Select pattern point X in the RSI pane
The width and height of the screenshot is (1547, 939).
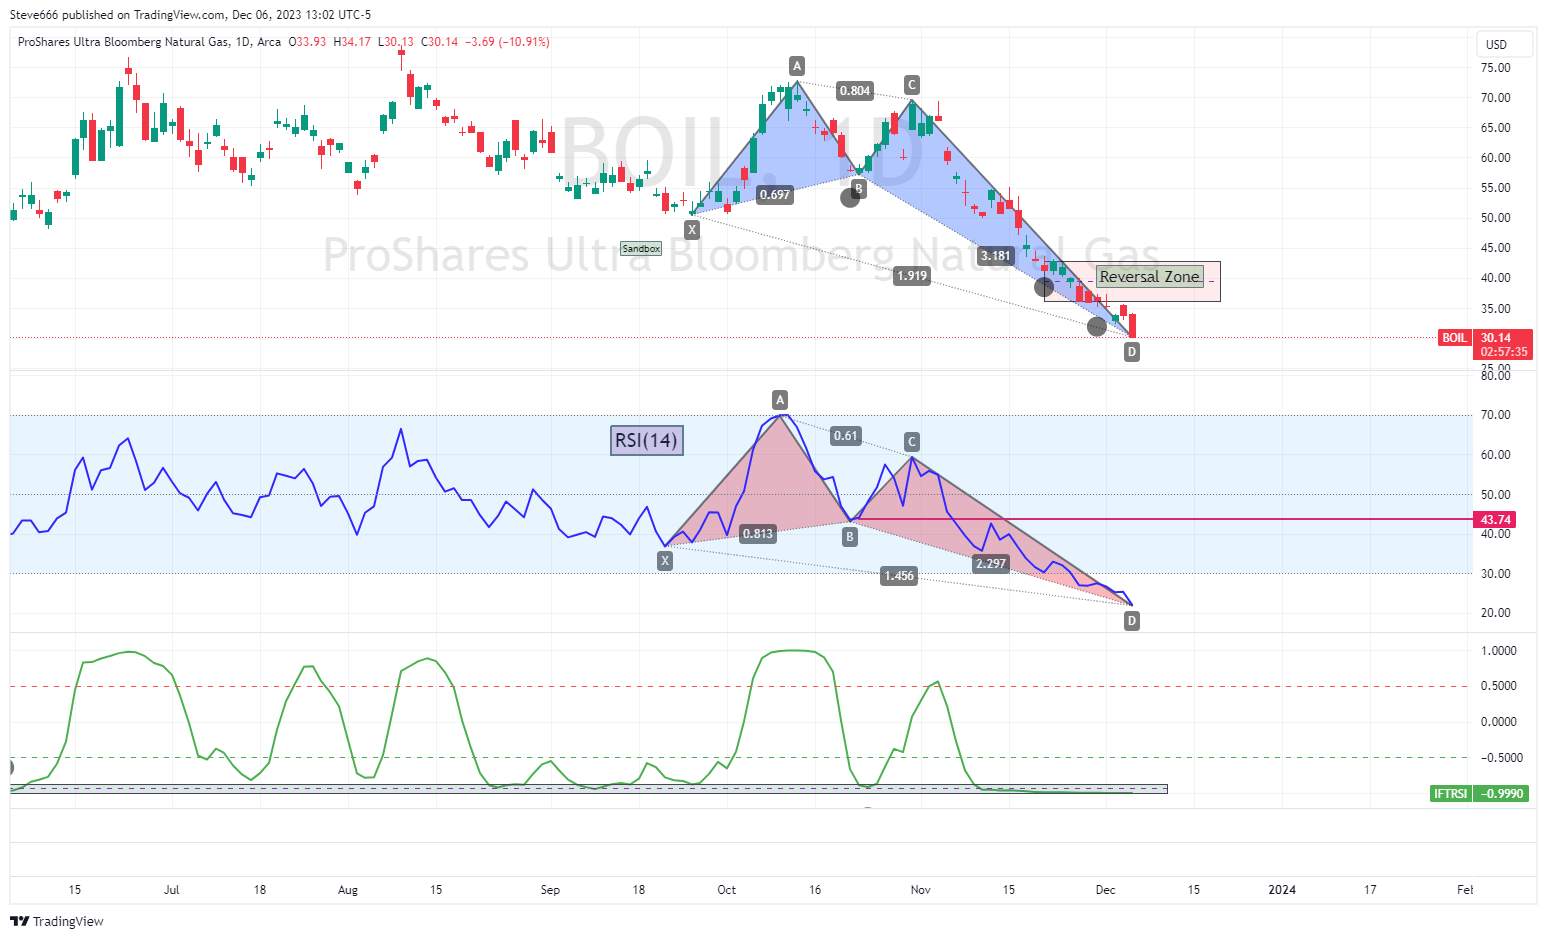tap(665, 561)
